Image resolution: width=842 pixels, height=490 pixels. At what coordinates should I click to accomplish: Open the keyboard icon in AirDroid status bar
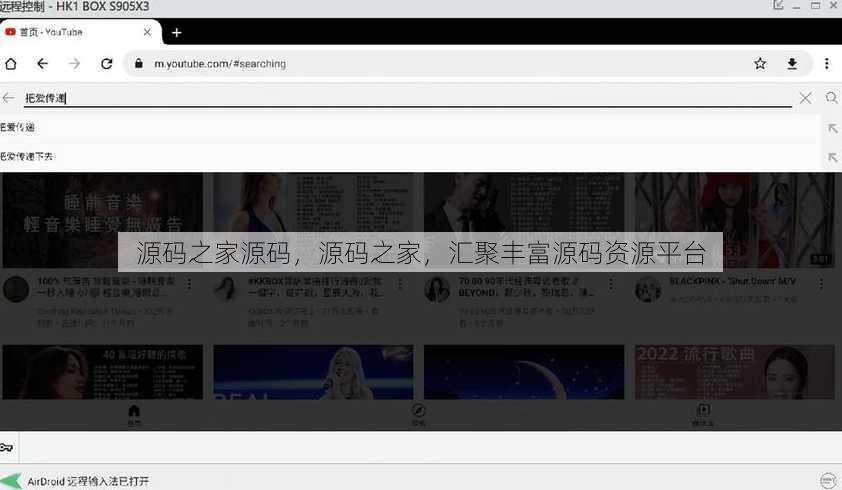pyautogui.click(x=829, y=480)
